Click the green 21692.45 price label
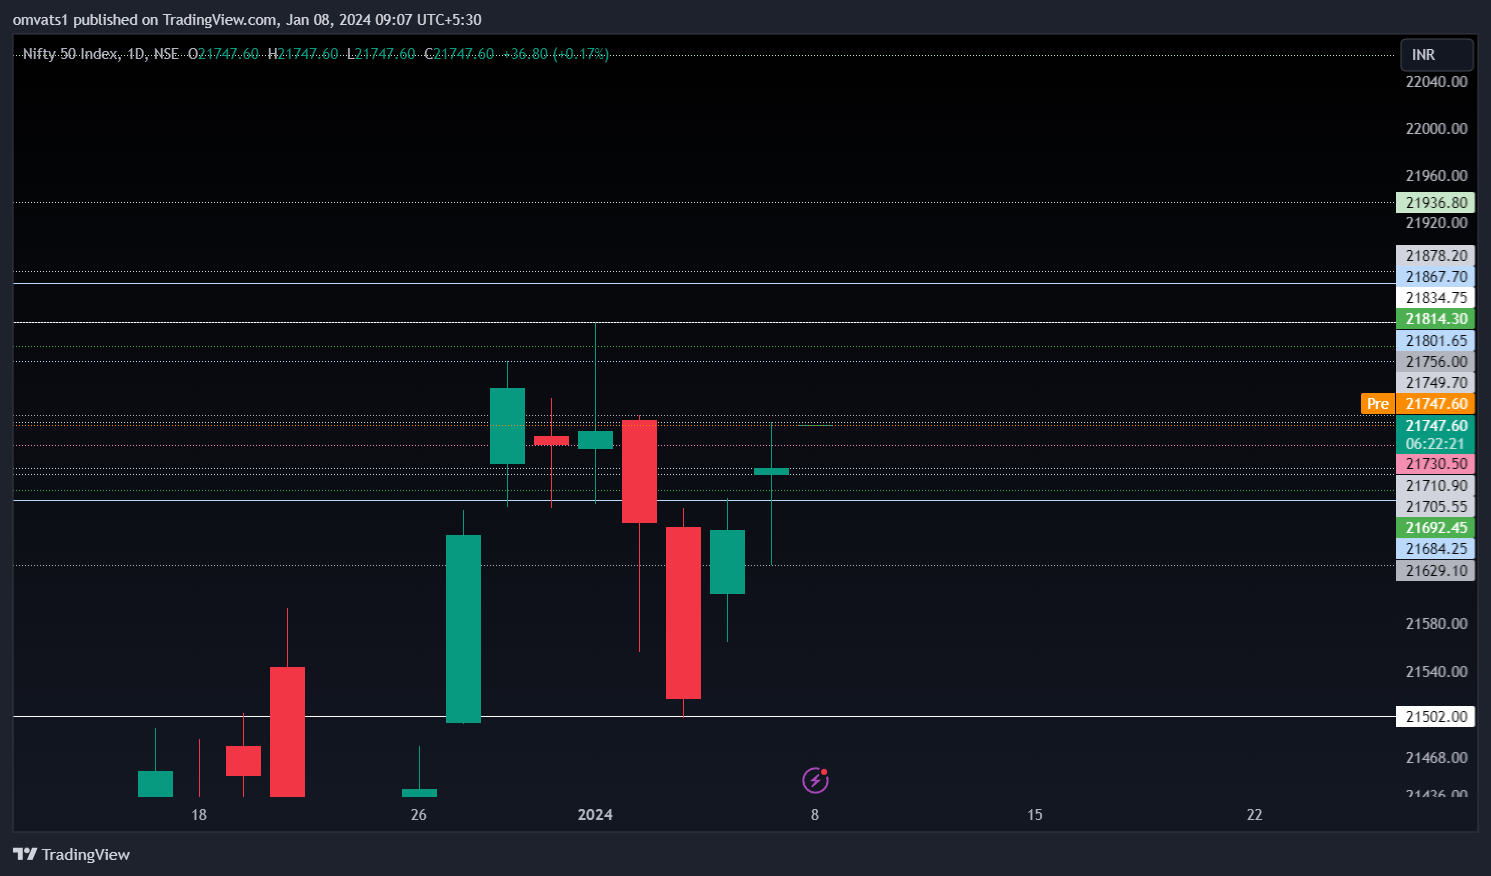The width and height of the screenshot is (1491, 876). click(x=1435, y=528)
